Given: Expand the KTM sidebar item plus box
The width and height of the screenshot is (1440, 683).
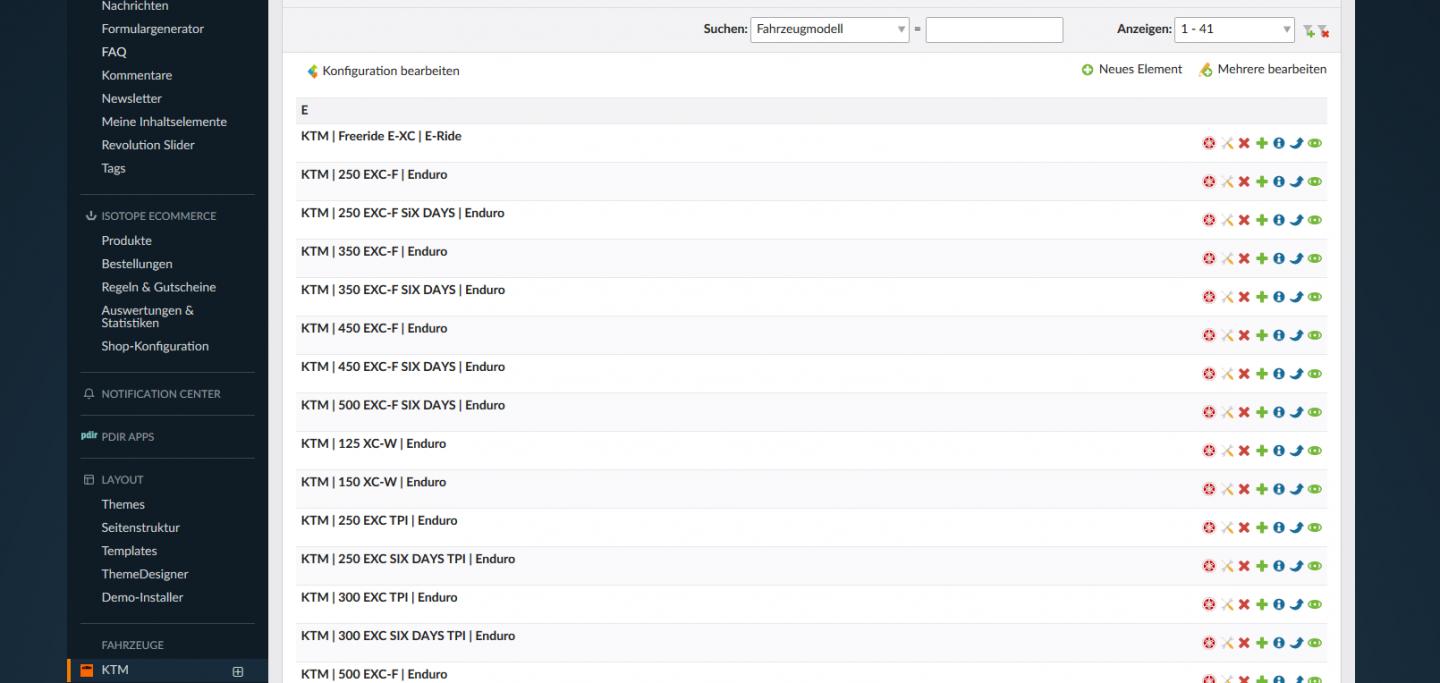Looking at the screenshot, I should [238, 671].
